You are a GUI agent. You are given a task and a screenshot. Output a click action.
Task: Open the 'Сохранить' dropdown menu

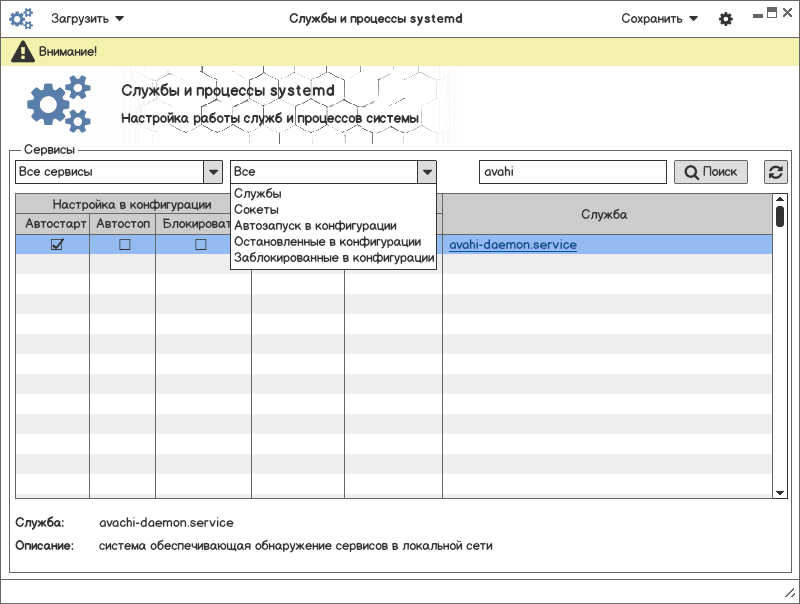coord(659,18)
